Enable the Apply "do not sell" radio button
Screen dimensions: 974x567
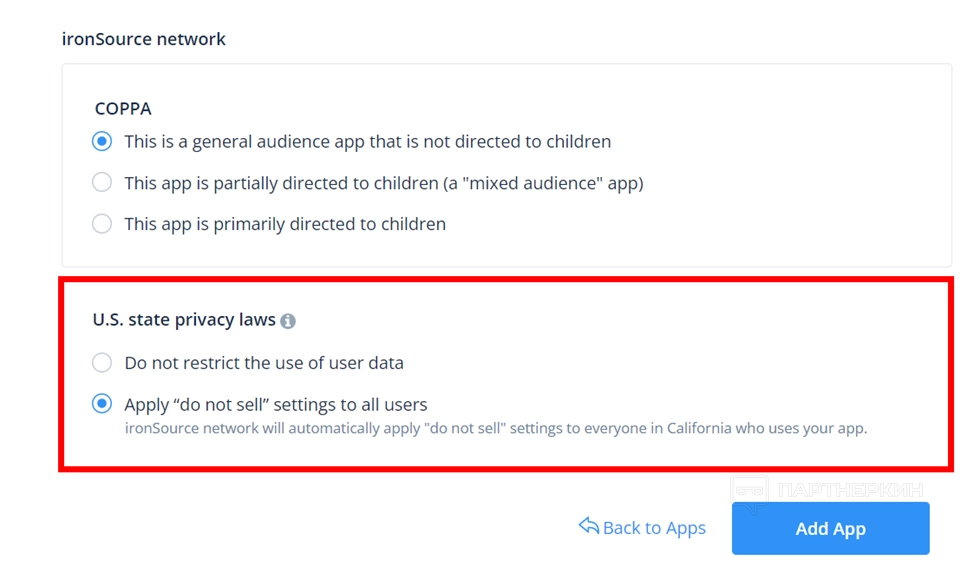coord(102,404)
